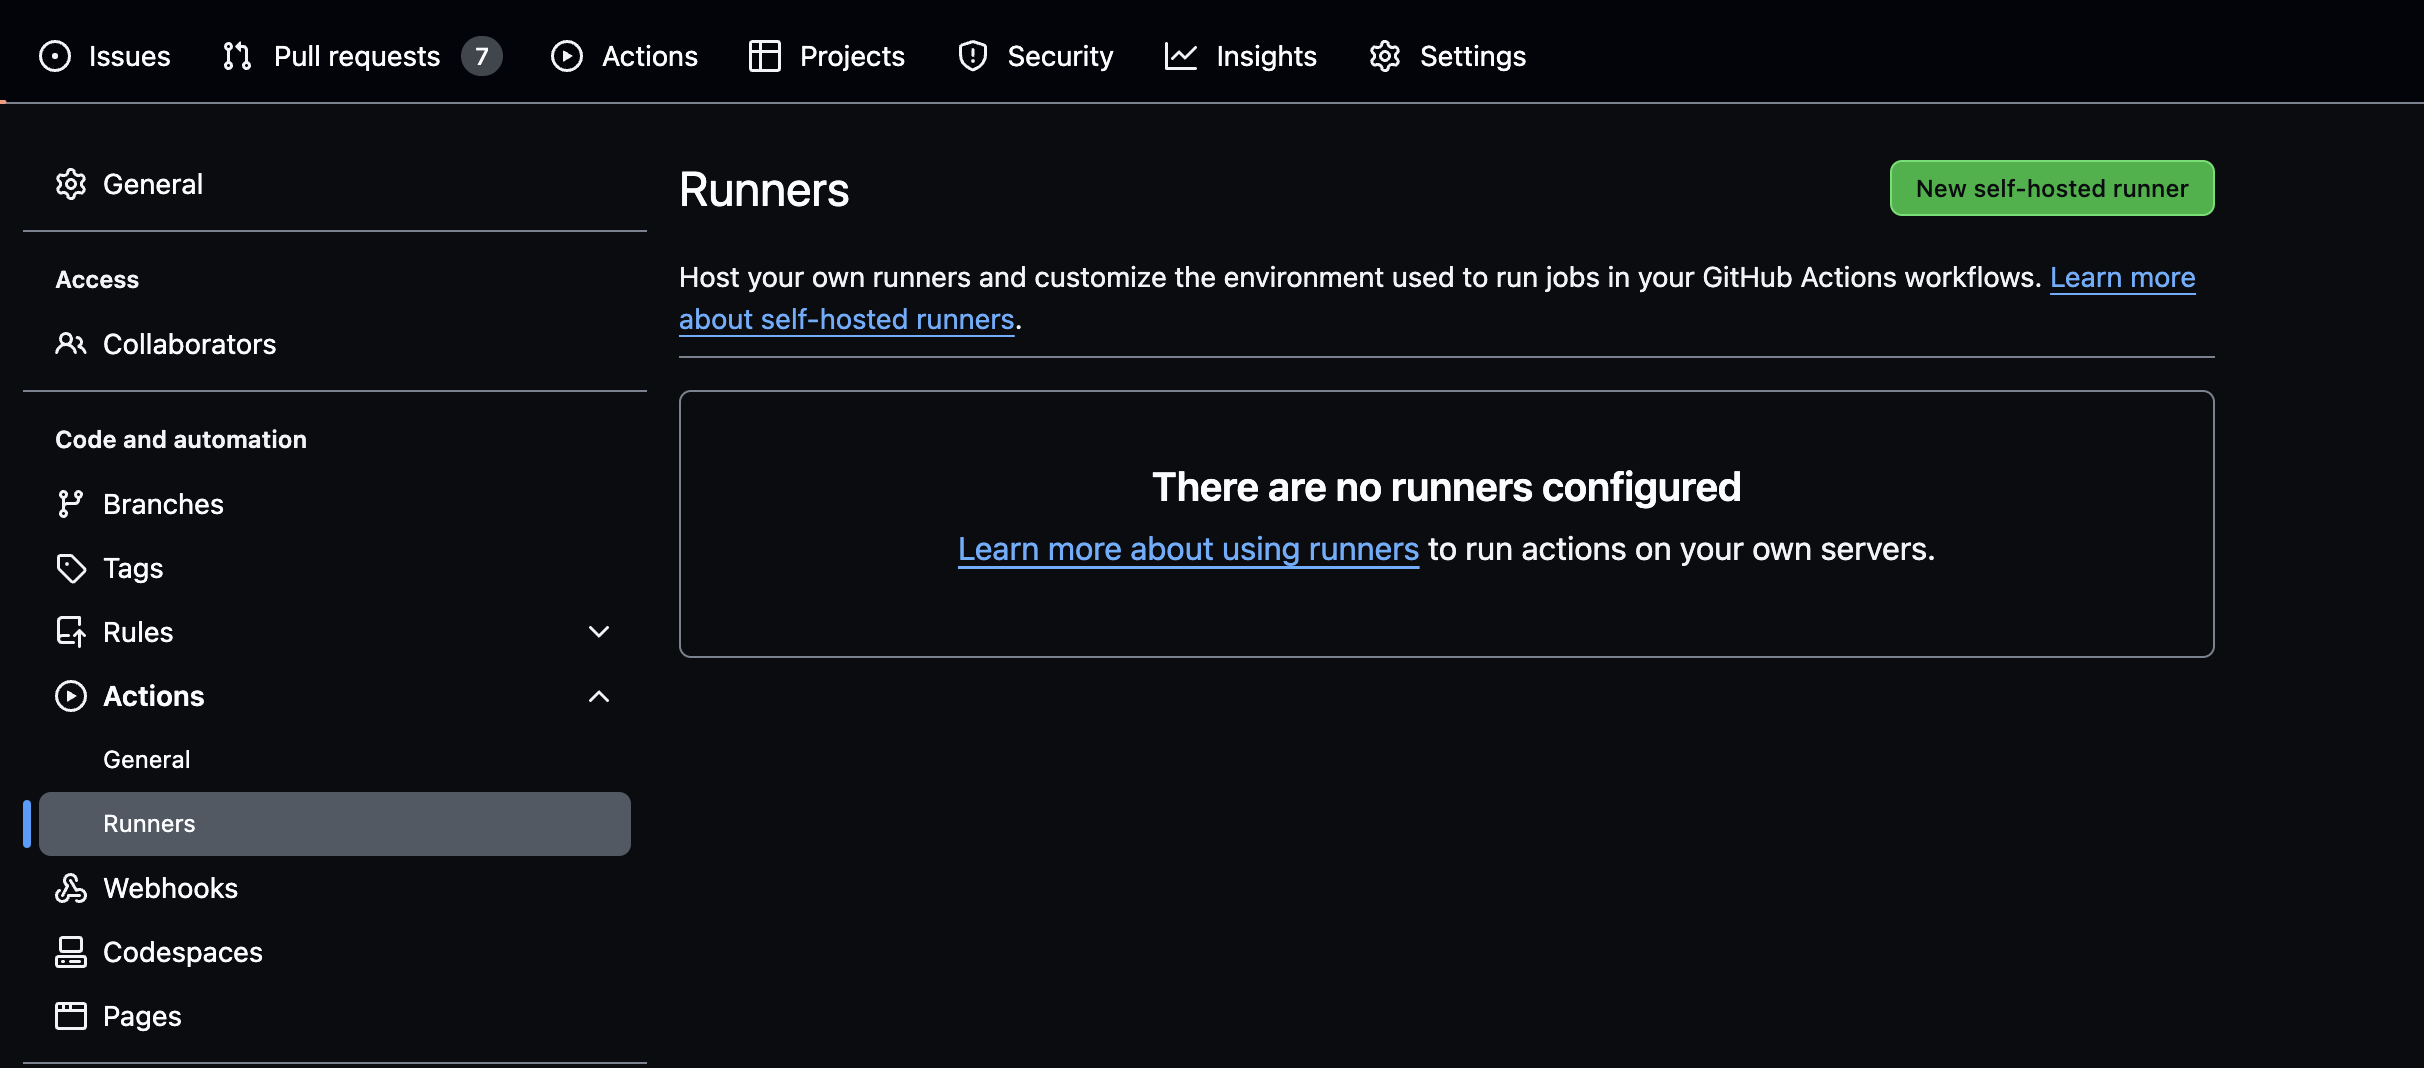Expand the Rules section
This screenshot has width=2424, height=1068.
click(598, 631)
